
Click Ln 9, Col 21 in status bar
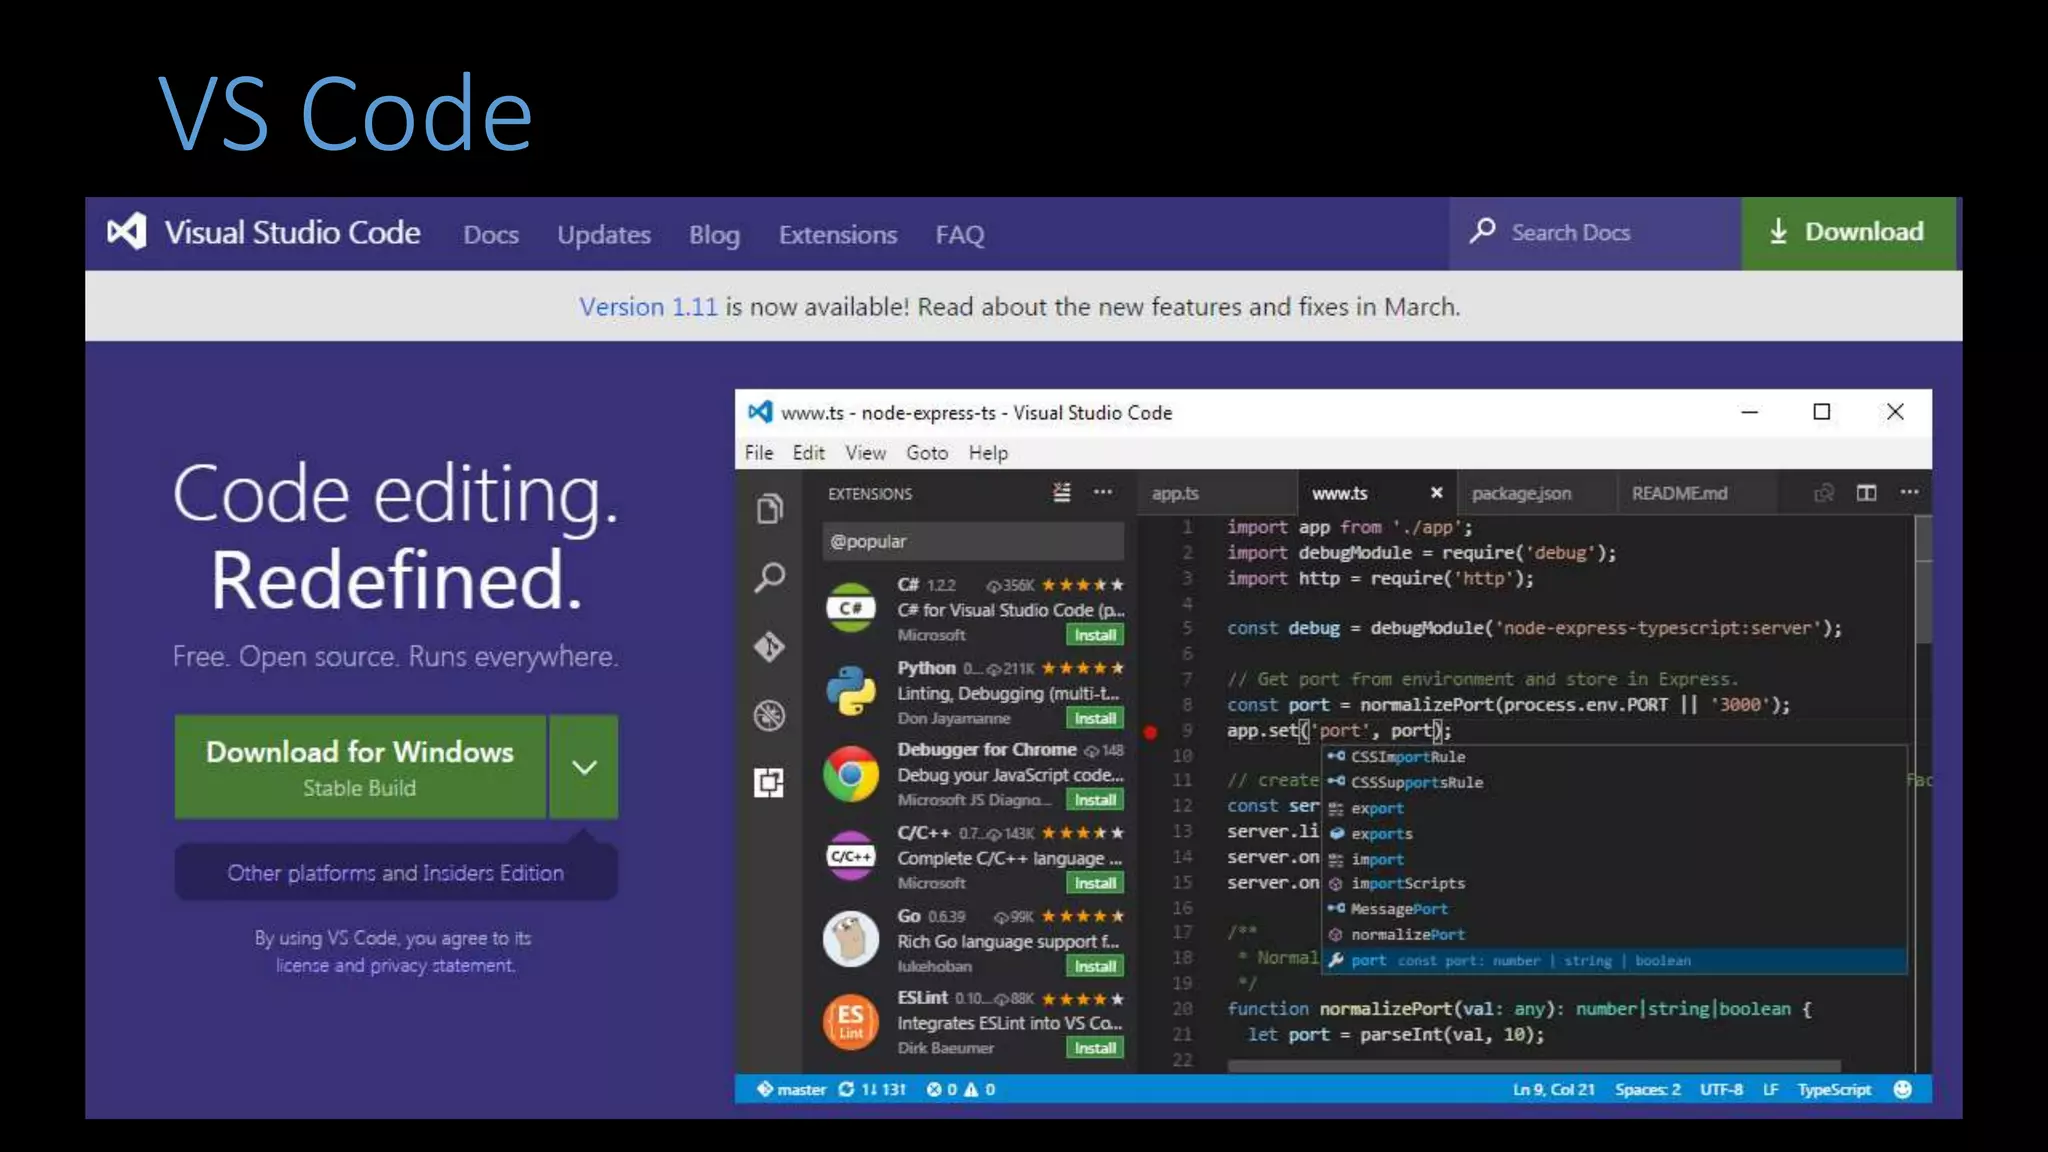[x=1553, y=1089]
